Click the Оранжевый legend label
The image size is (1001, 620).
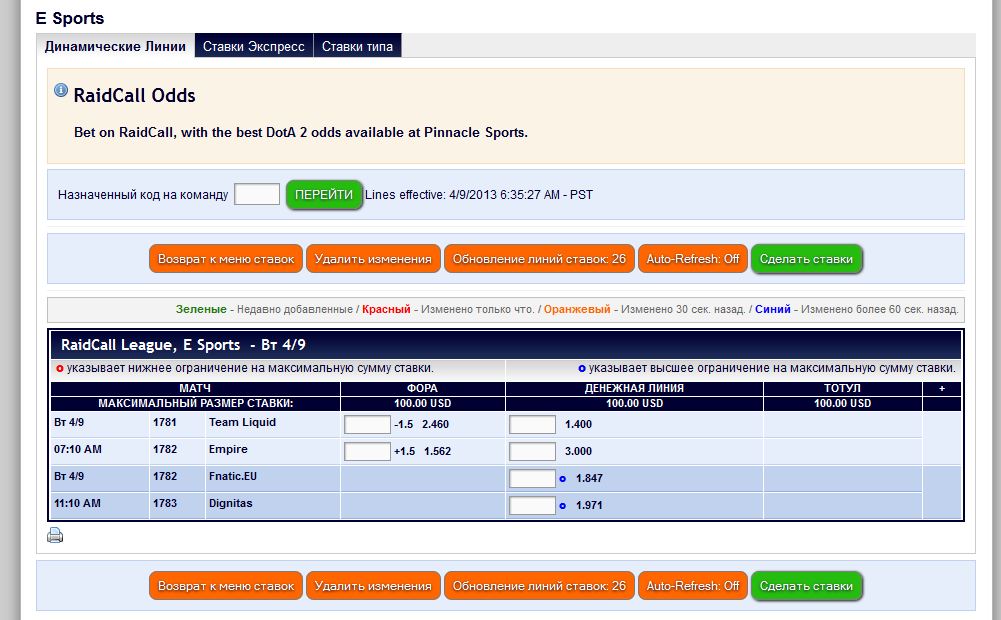pos(577,309)
